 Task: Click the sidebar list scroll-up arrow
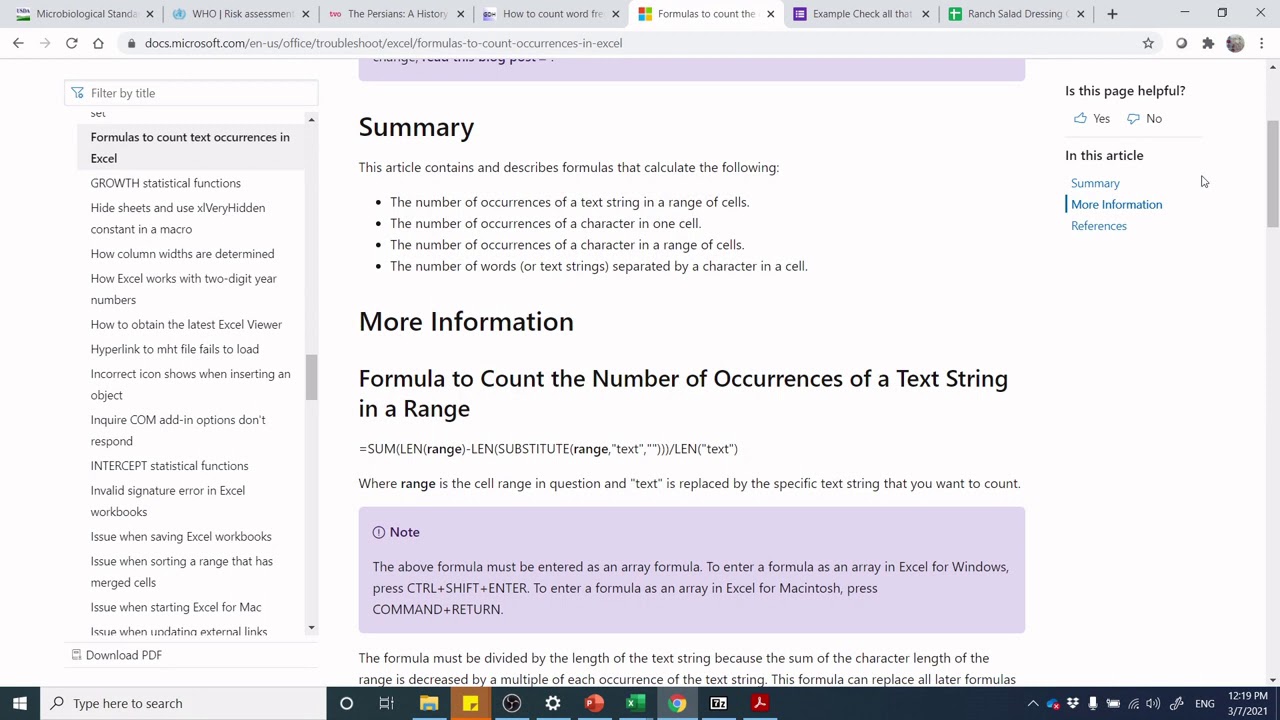(x=311, y=120)
